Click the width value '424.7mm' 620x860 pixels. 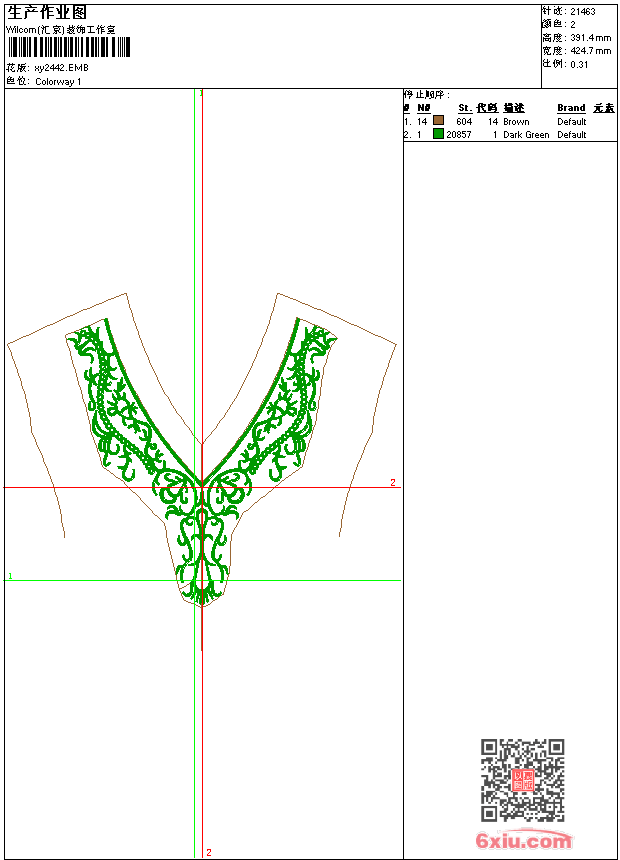coord(590,51)
